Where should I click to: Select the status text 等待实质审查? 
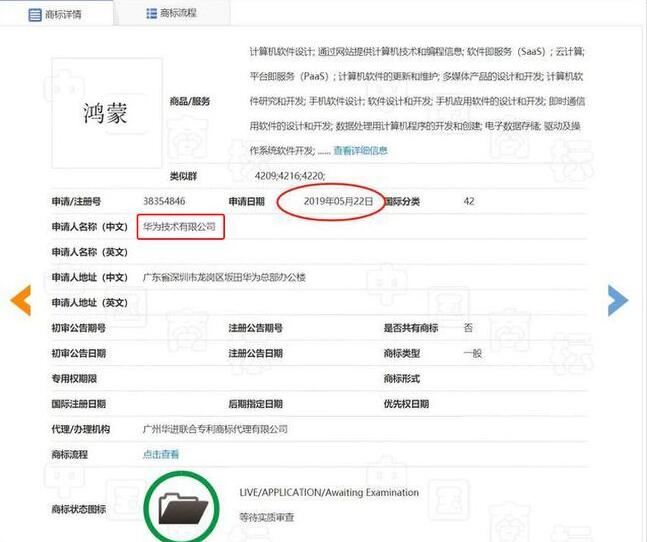coord(266,517)
